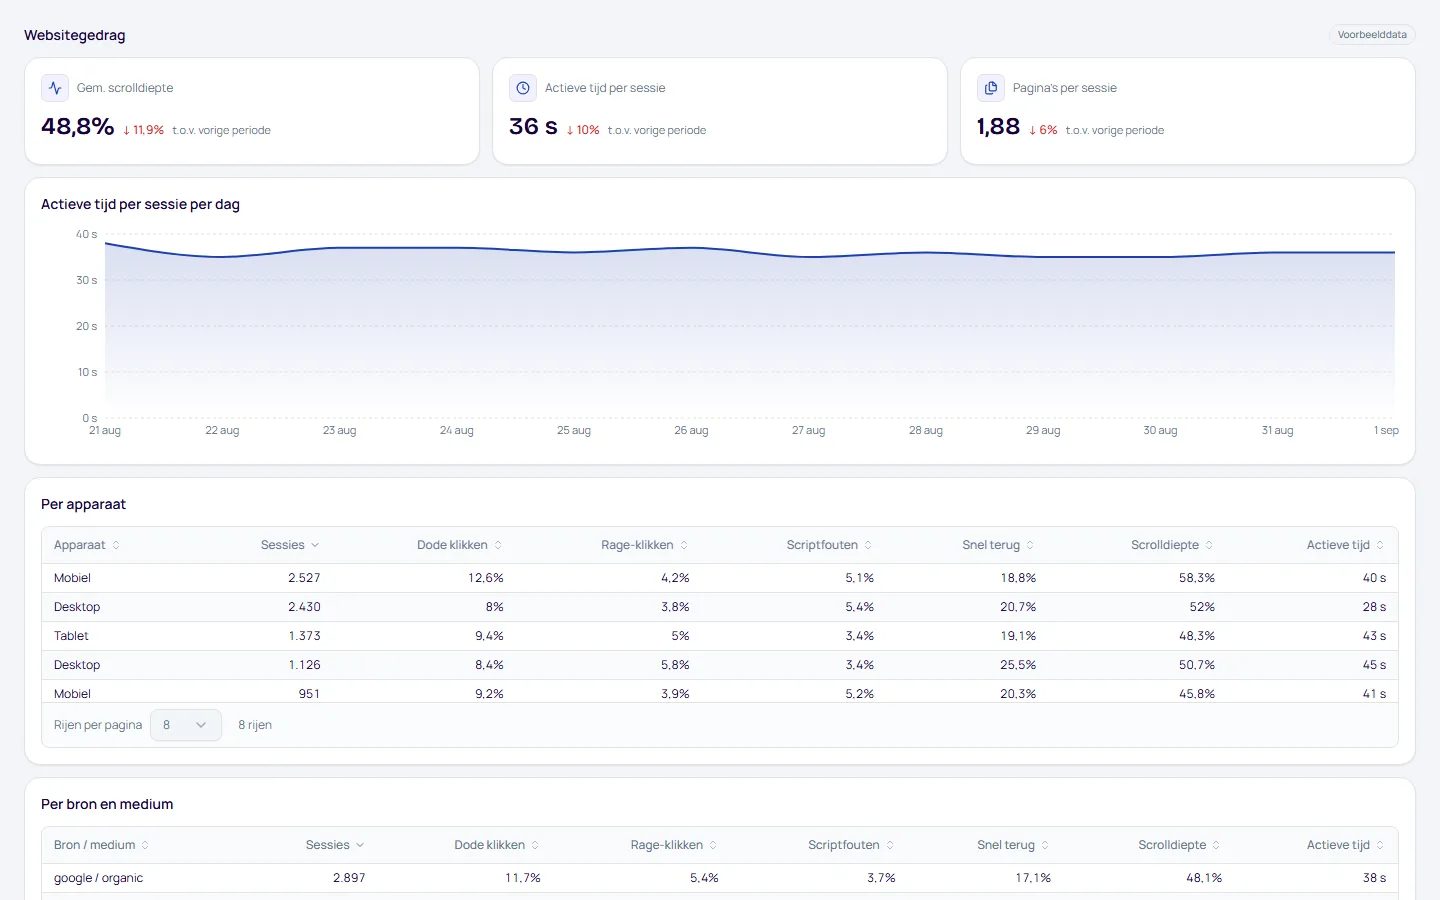This screenshot has width=1440, height=900.
Task: Click the 8 rijen row count text
Action: click(x=255, y=725)
